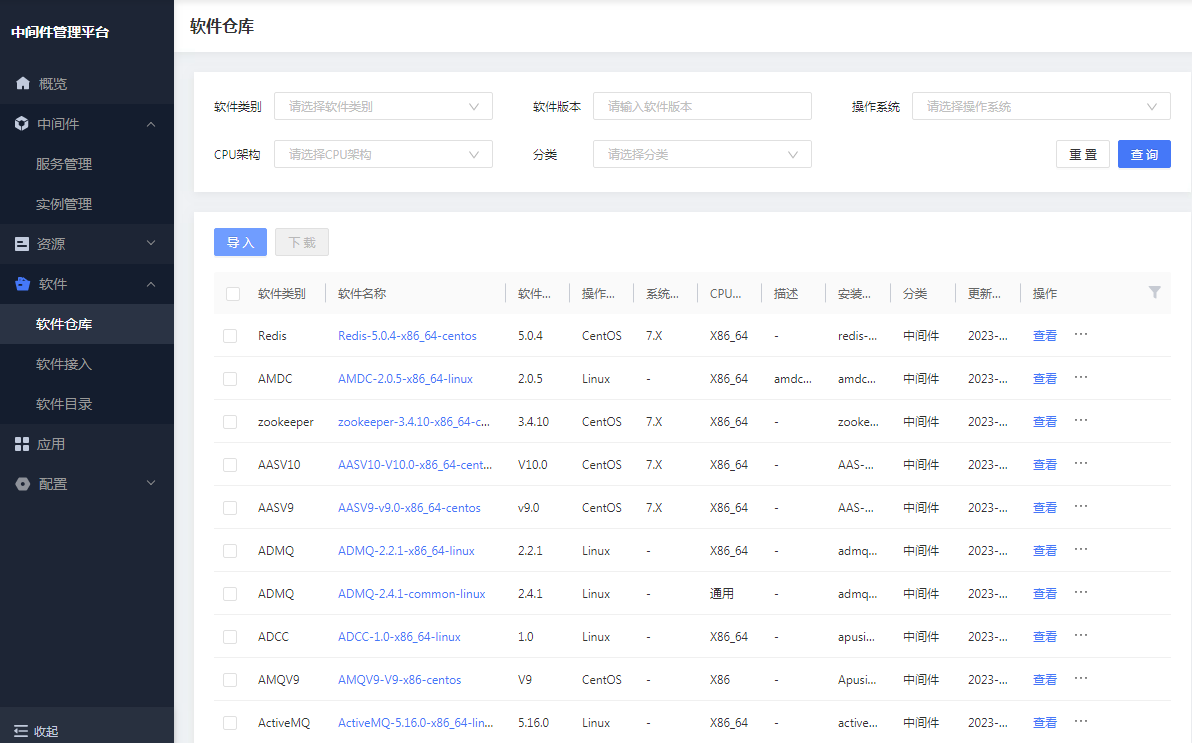Check the zookeeper row checkbox
Image resolution: width=1192 pixels, height=743 pixels.
(230, 422)
